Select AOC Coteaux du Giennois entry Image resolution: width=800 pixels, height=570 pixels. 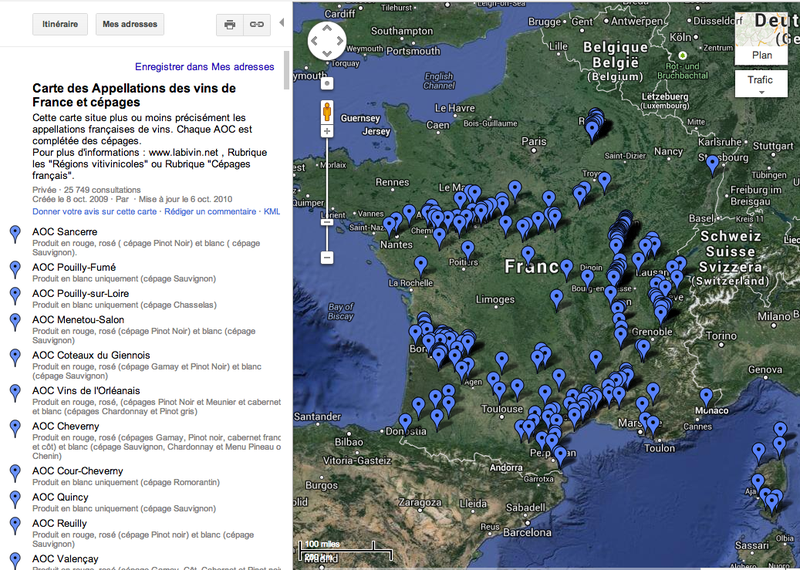[91, 355]
